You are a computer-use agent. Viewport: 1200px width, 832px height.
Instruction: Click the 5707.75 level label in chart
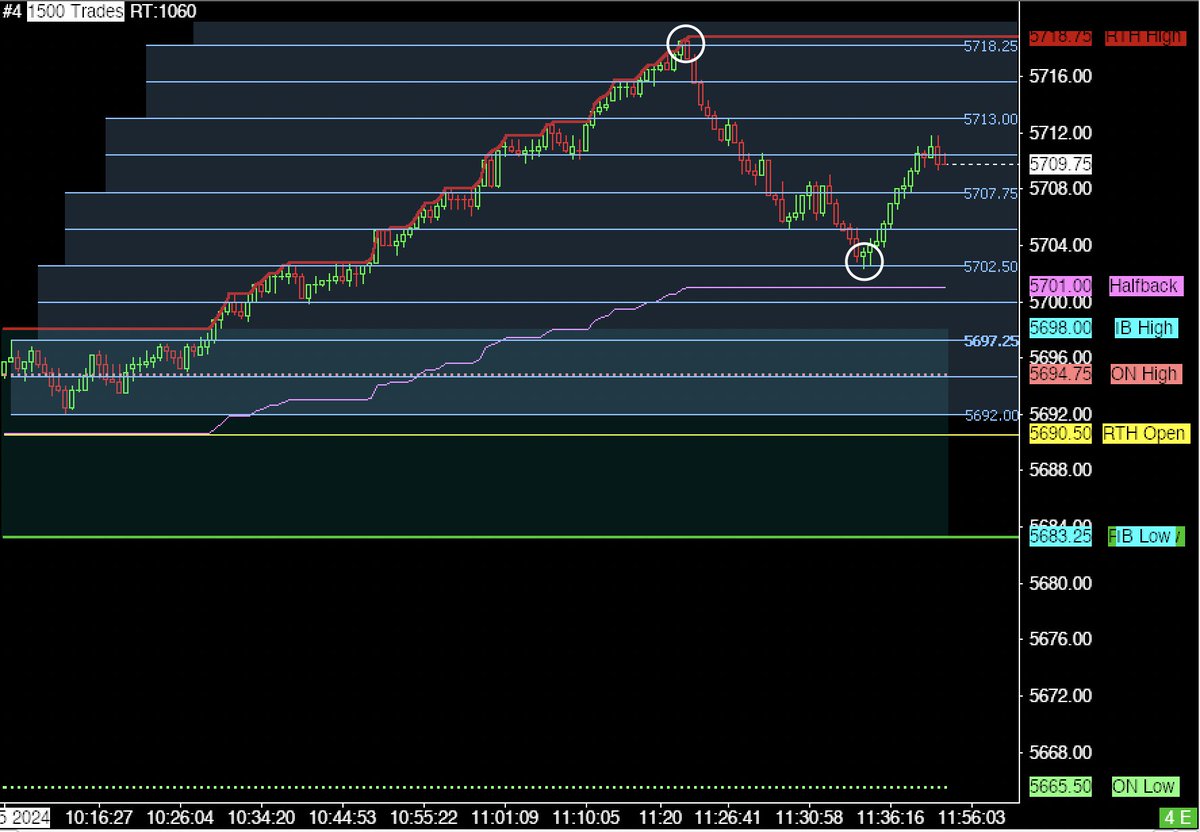pos(990,193)
